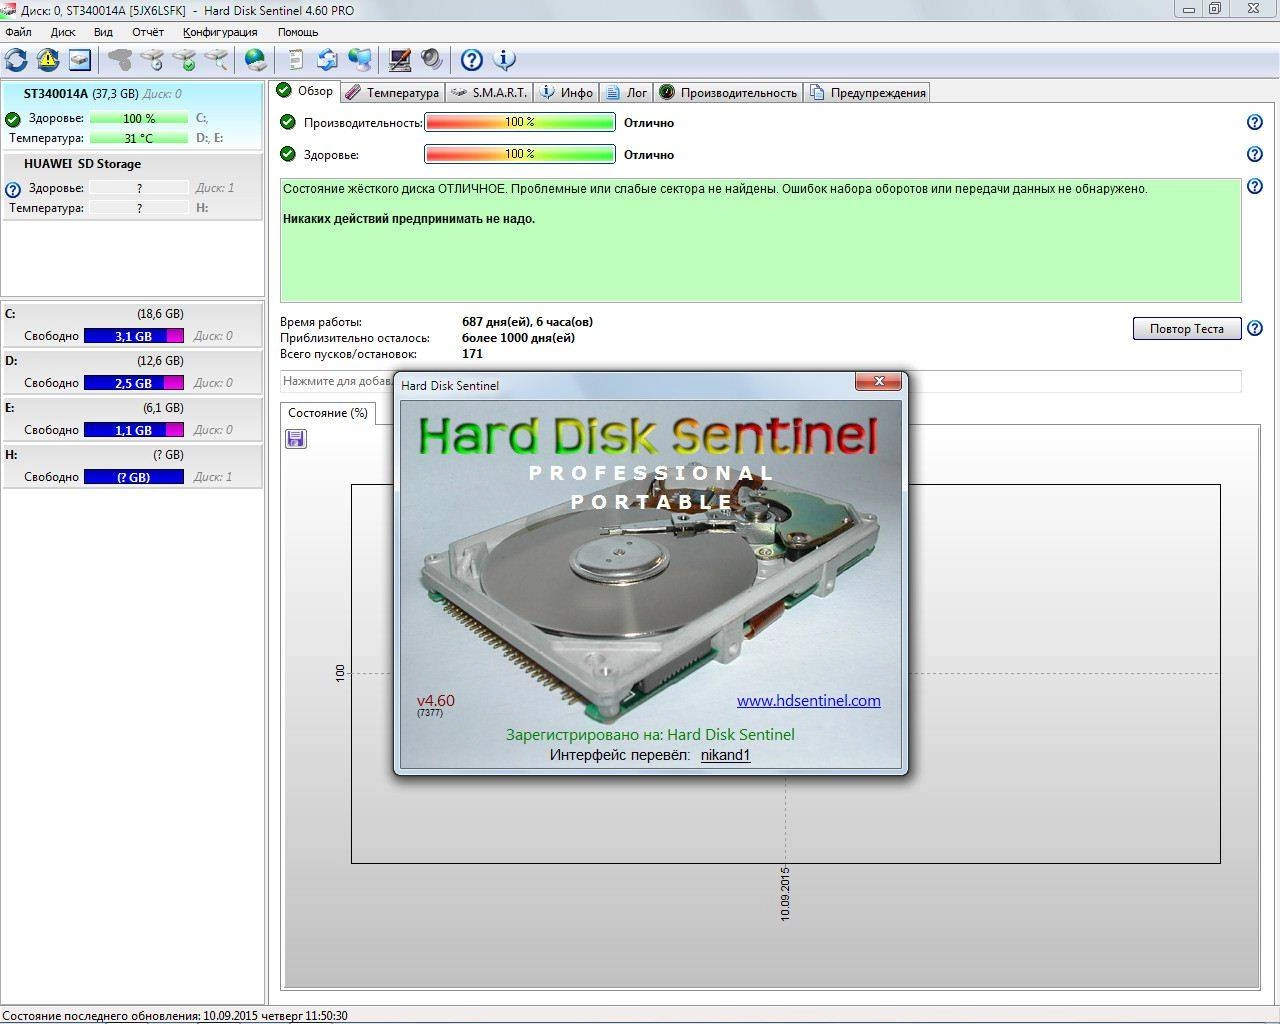Click the green disk status description box
The image size is (1280, 1024).
click(760, 240)
